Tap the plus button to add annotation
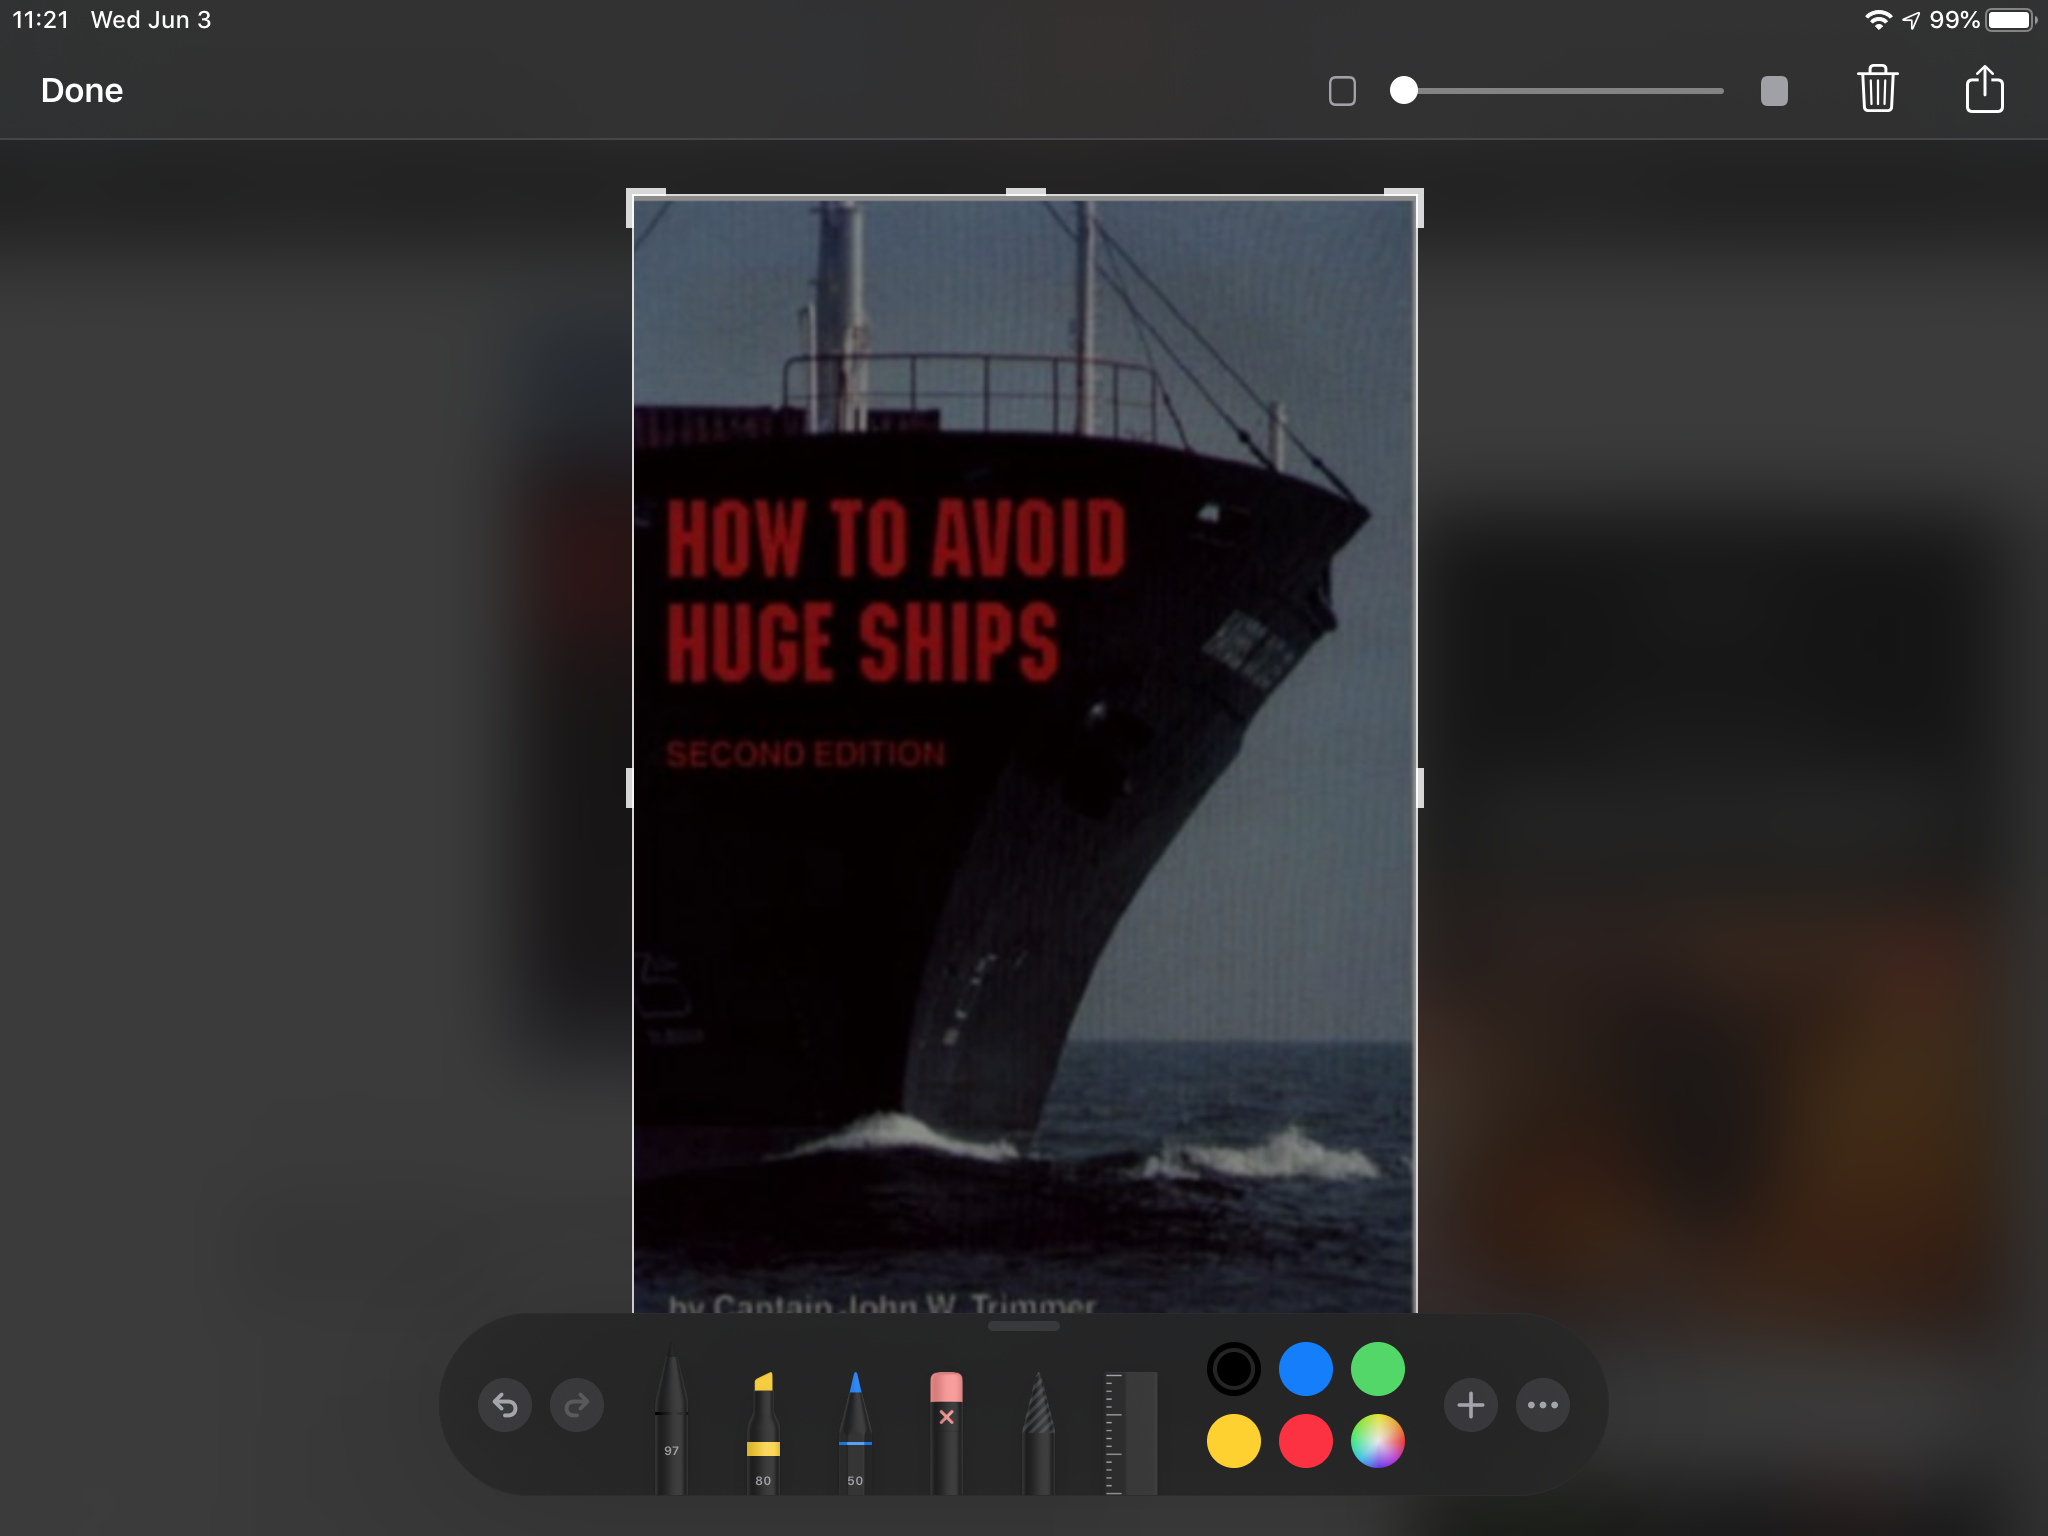2048x1536 pixels. 1471,1405
